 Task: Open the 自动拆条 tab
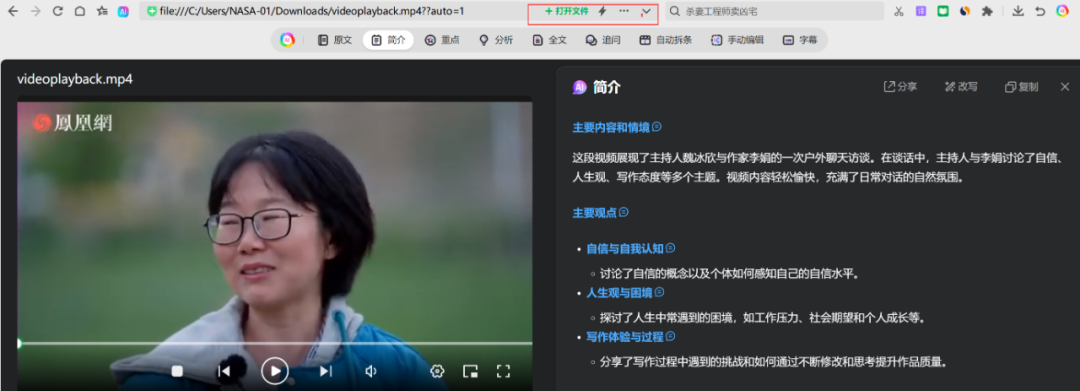click(666, 40)
